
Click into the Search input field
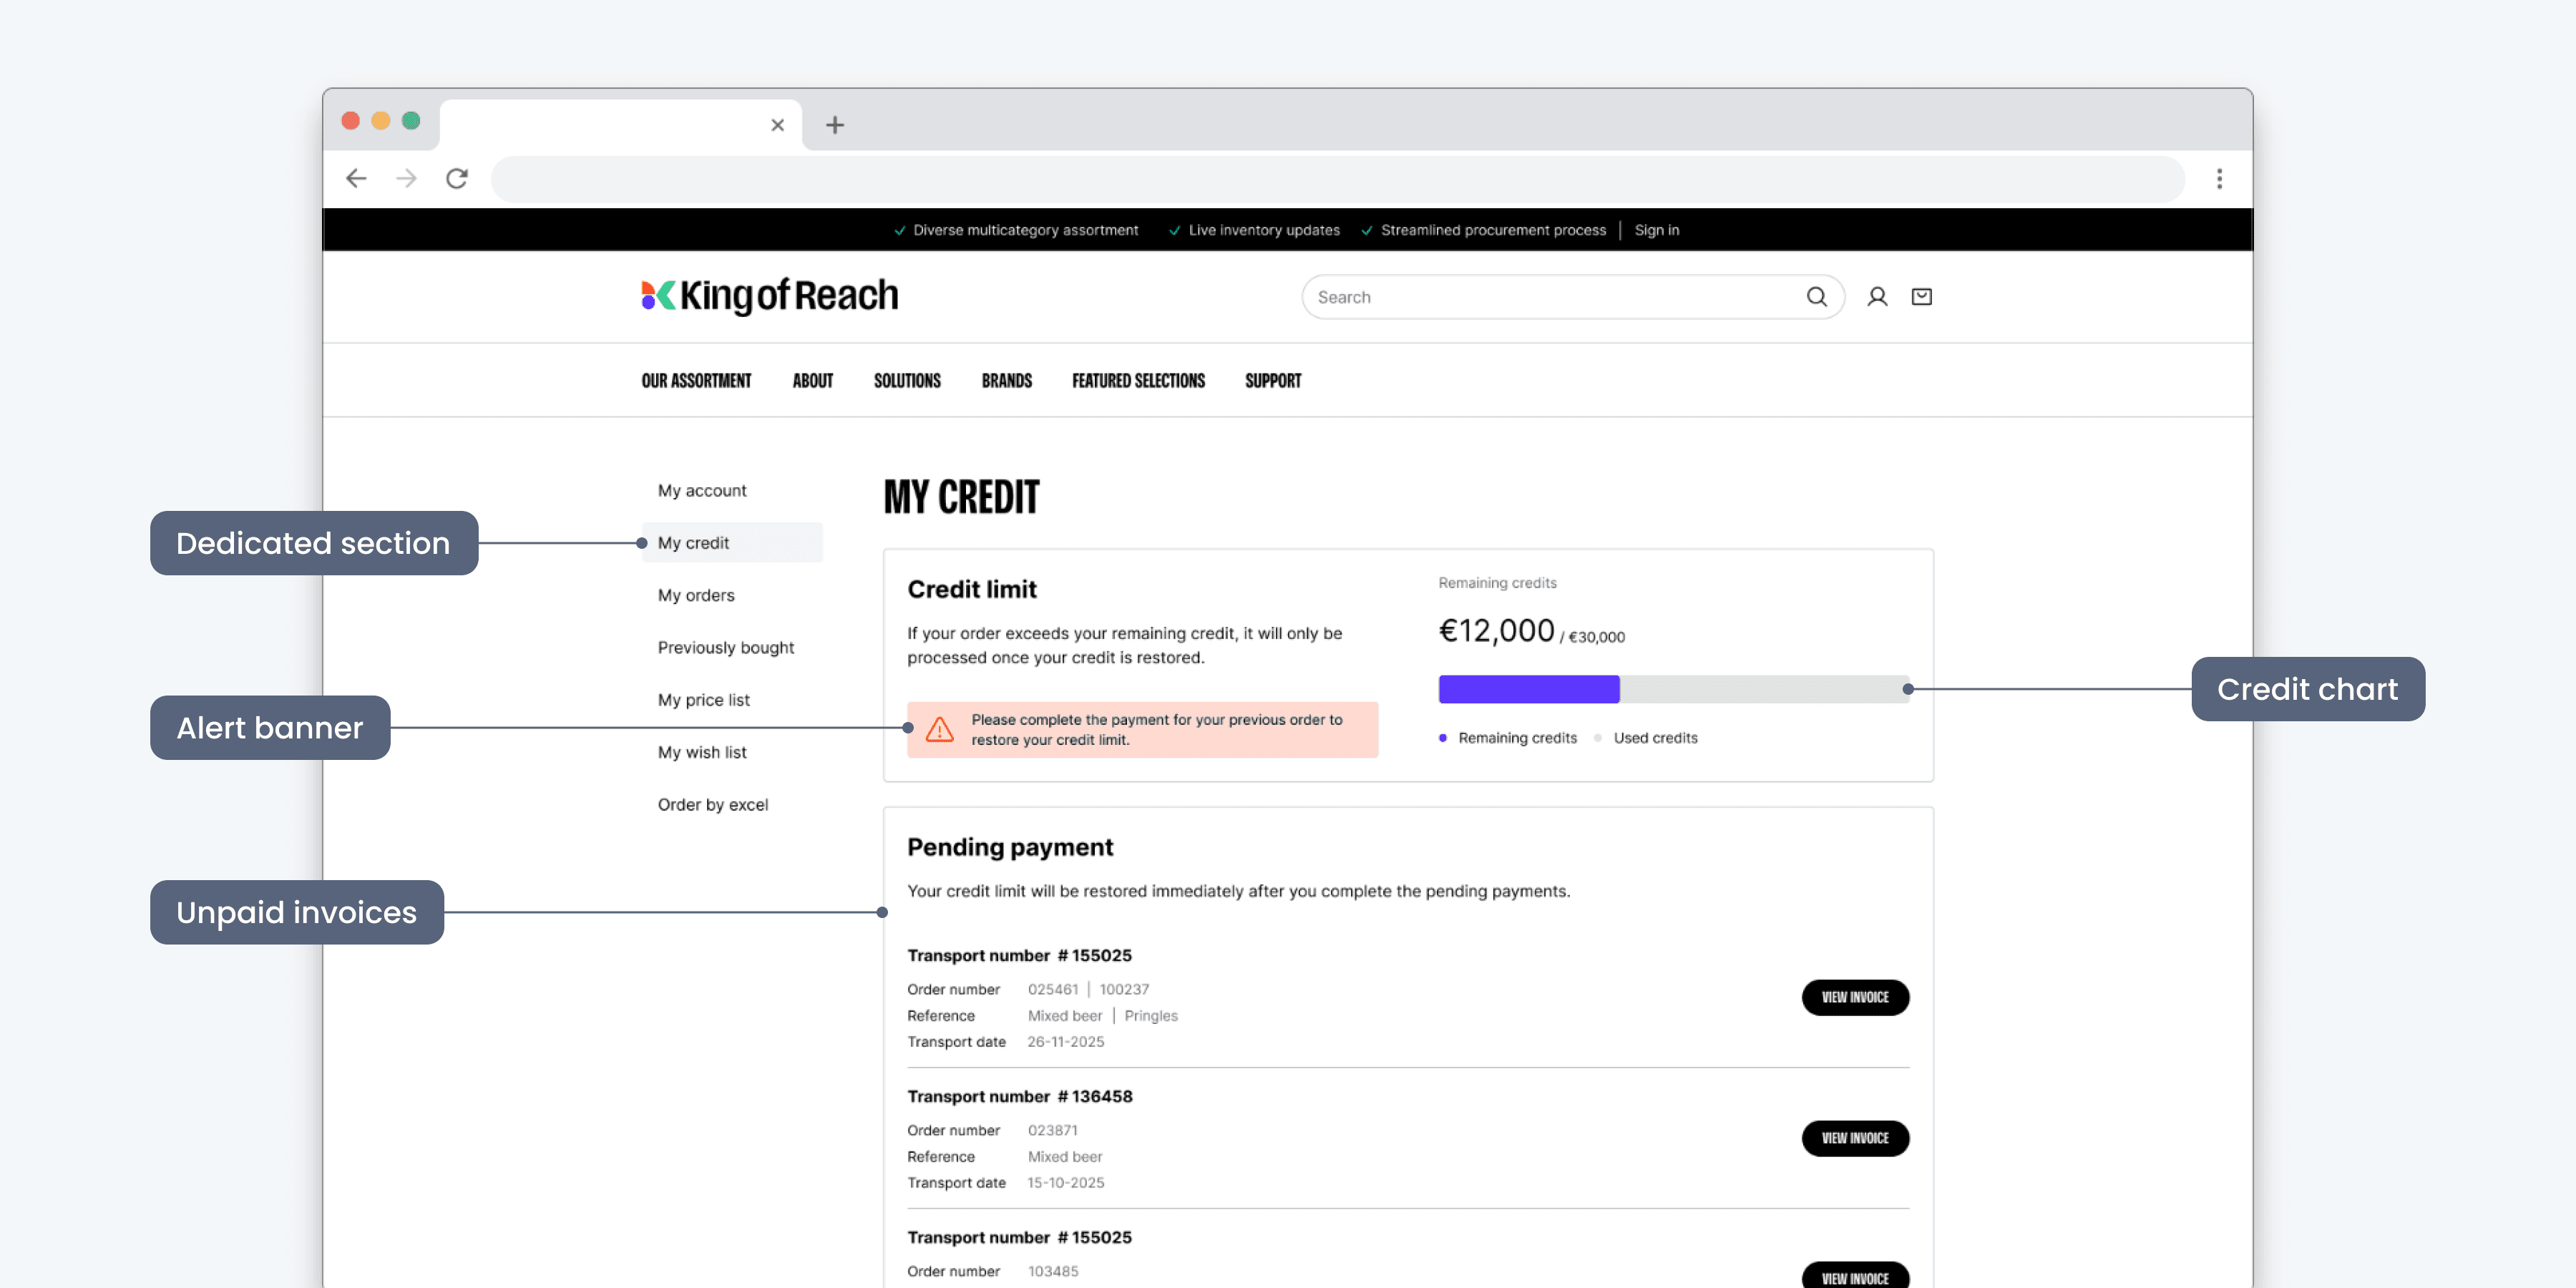point(1550,297)
